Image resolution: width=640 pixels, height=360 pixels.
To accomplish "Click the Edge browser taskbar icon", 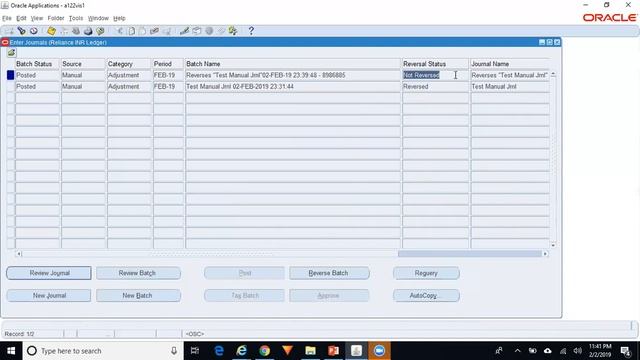I will pyautogui.click(x=219, y=351).
